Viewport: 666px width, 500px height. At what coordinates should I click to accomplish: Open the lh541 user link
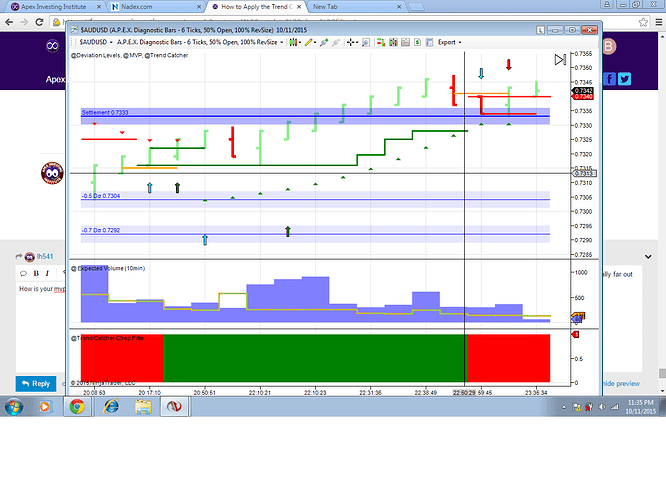[45, 257]
